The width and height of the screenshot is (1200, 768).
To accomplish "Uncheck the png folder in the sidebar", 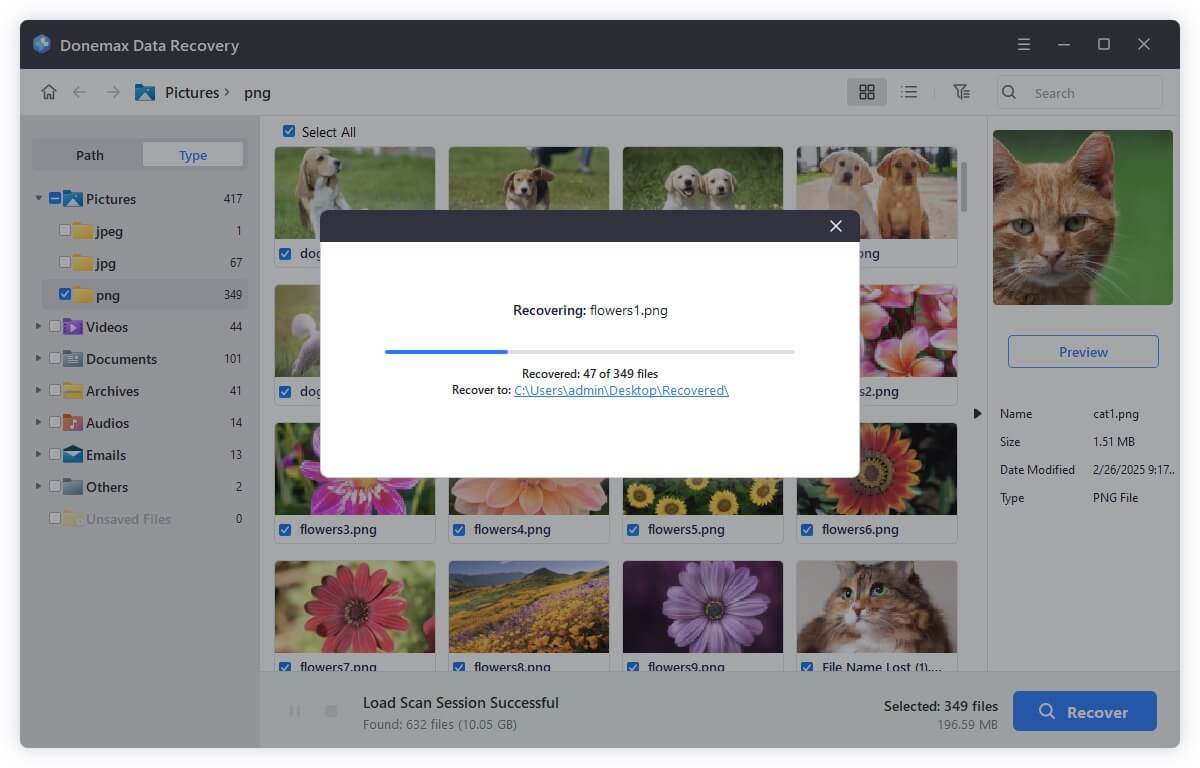I will pos(66,294).
